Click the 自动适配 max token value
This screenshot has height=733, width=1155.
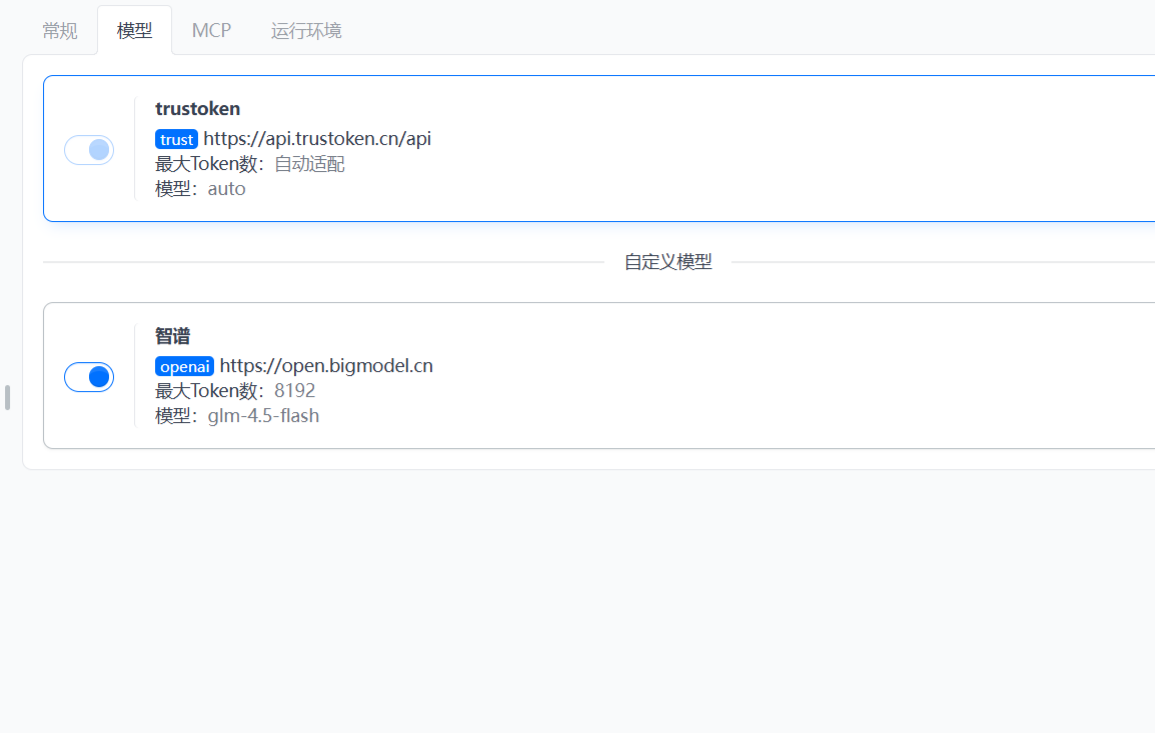pos(310,164)
